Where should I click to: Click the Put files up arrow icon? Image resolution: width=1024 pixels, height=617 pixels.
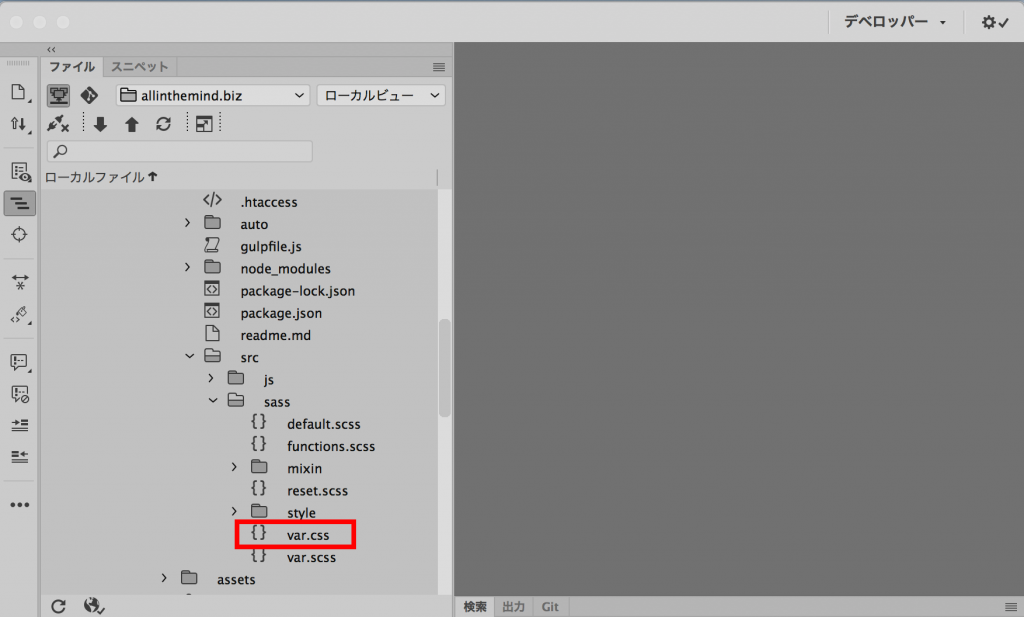(131, 125)
